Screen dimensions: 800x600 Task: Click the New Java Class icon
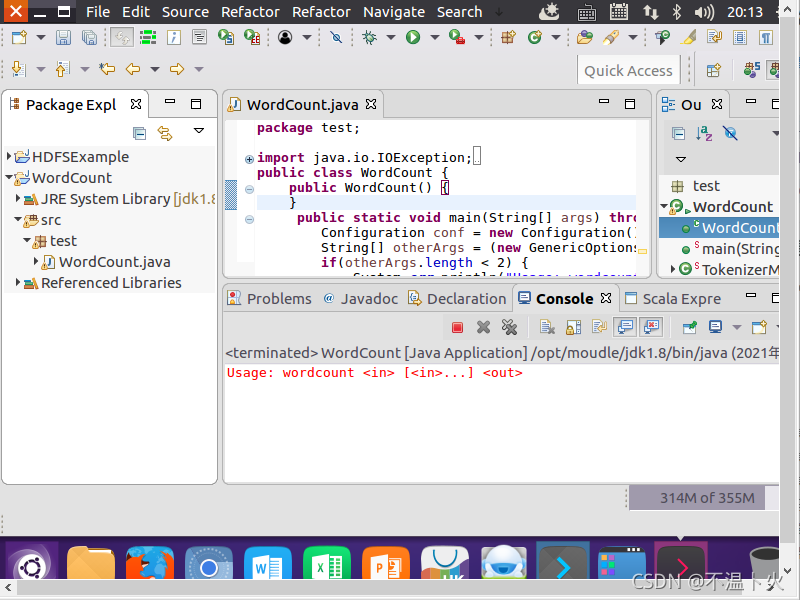tap(534, 37)
